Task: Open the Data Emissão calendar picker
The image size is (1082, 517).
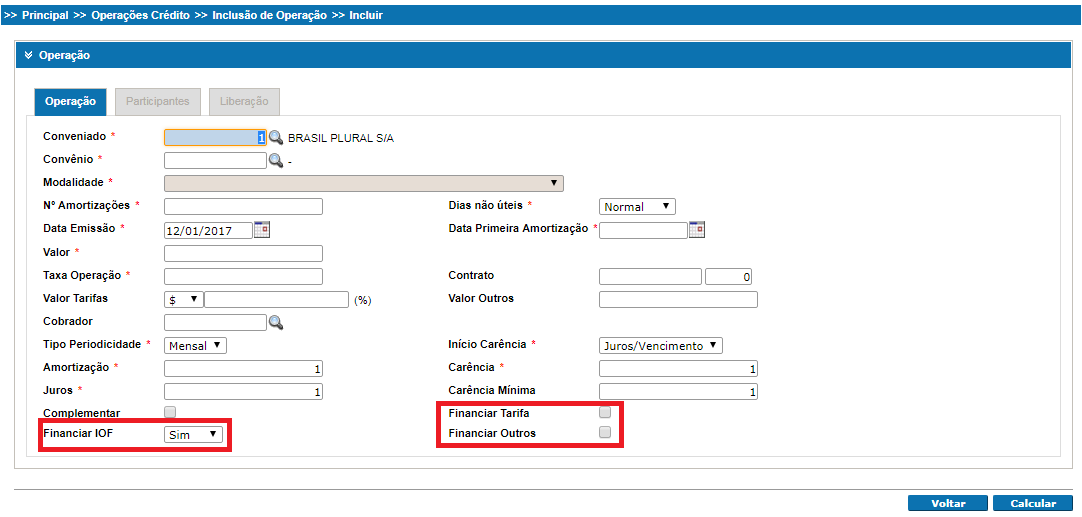Action: point(262,230)
